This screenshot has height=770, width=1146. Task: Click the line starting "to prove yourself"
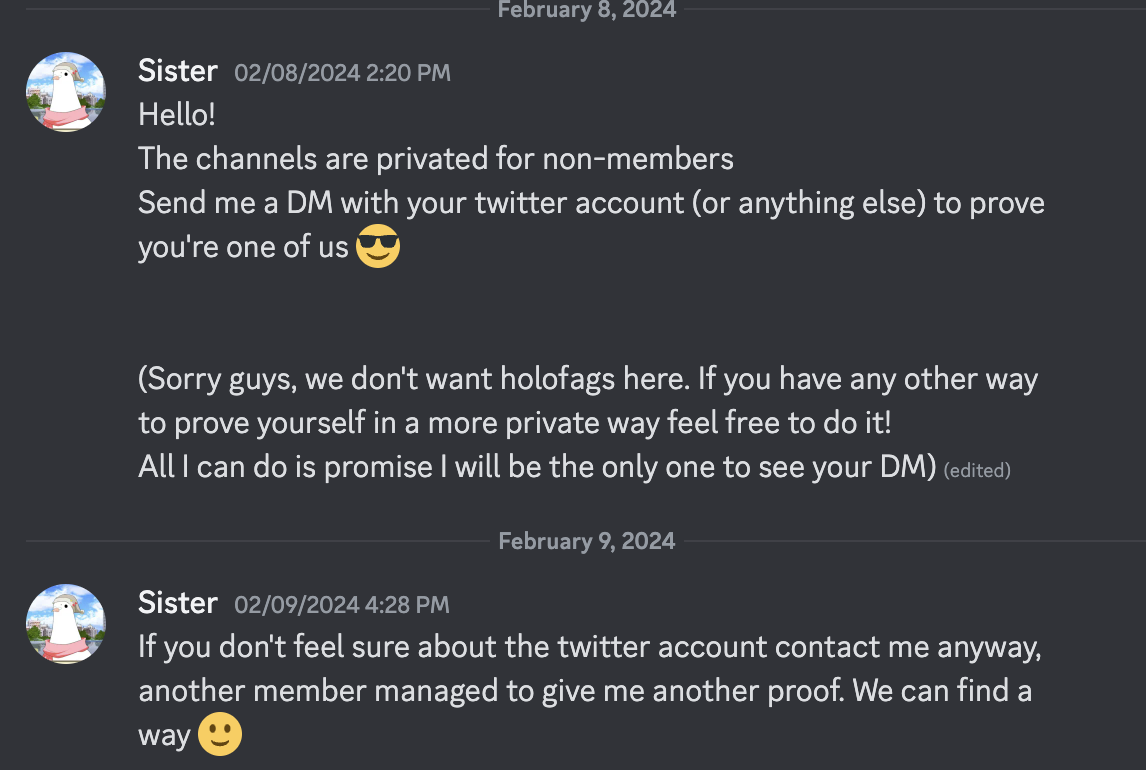(x=514, y=423)
